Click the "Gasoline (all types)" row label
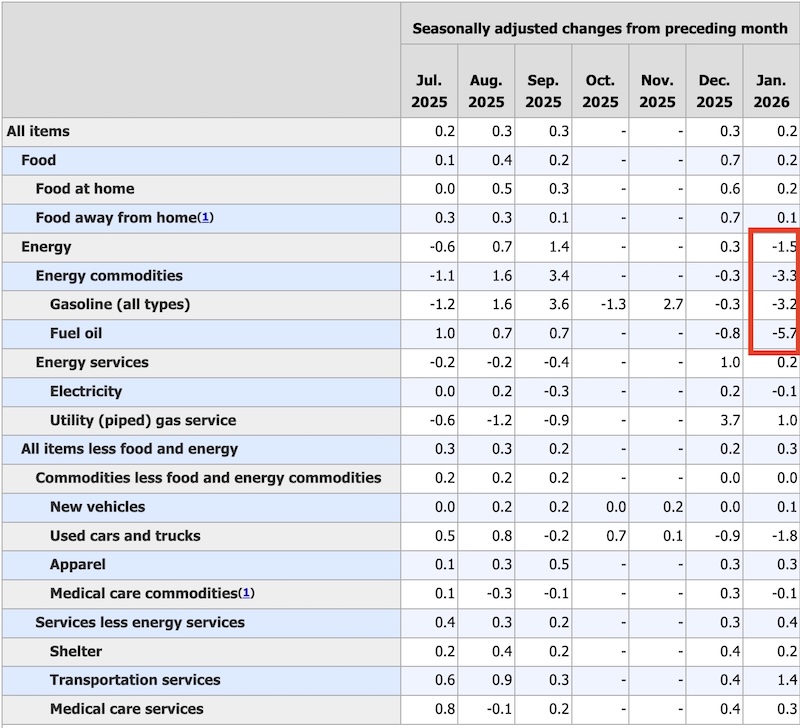This screenshot has width=800, height=728. click(x=119, y=304)
